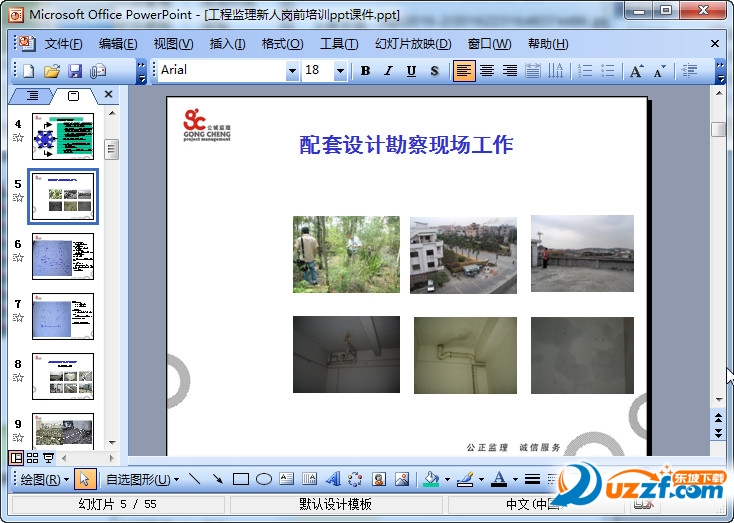Switch to Slide Sorter view
734x523 pixels.
pyautogui.click(x=32, y=458)
